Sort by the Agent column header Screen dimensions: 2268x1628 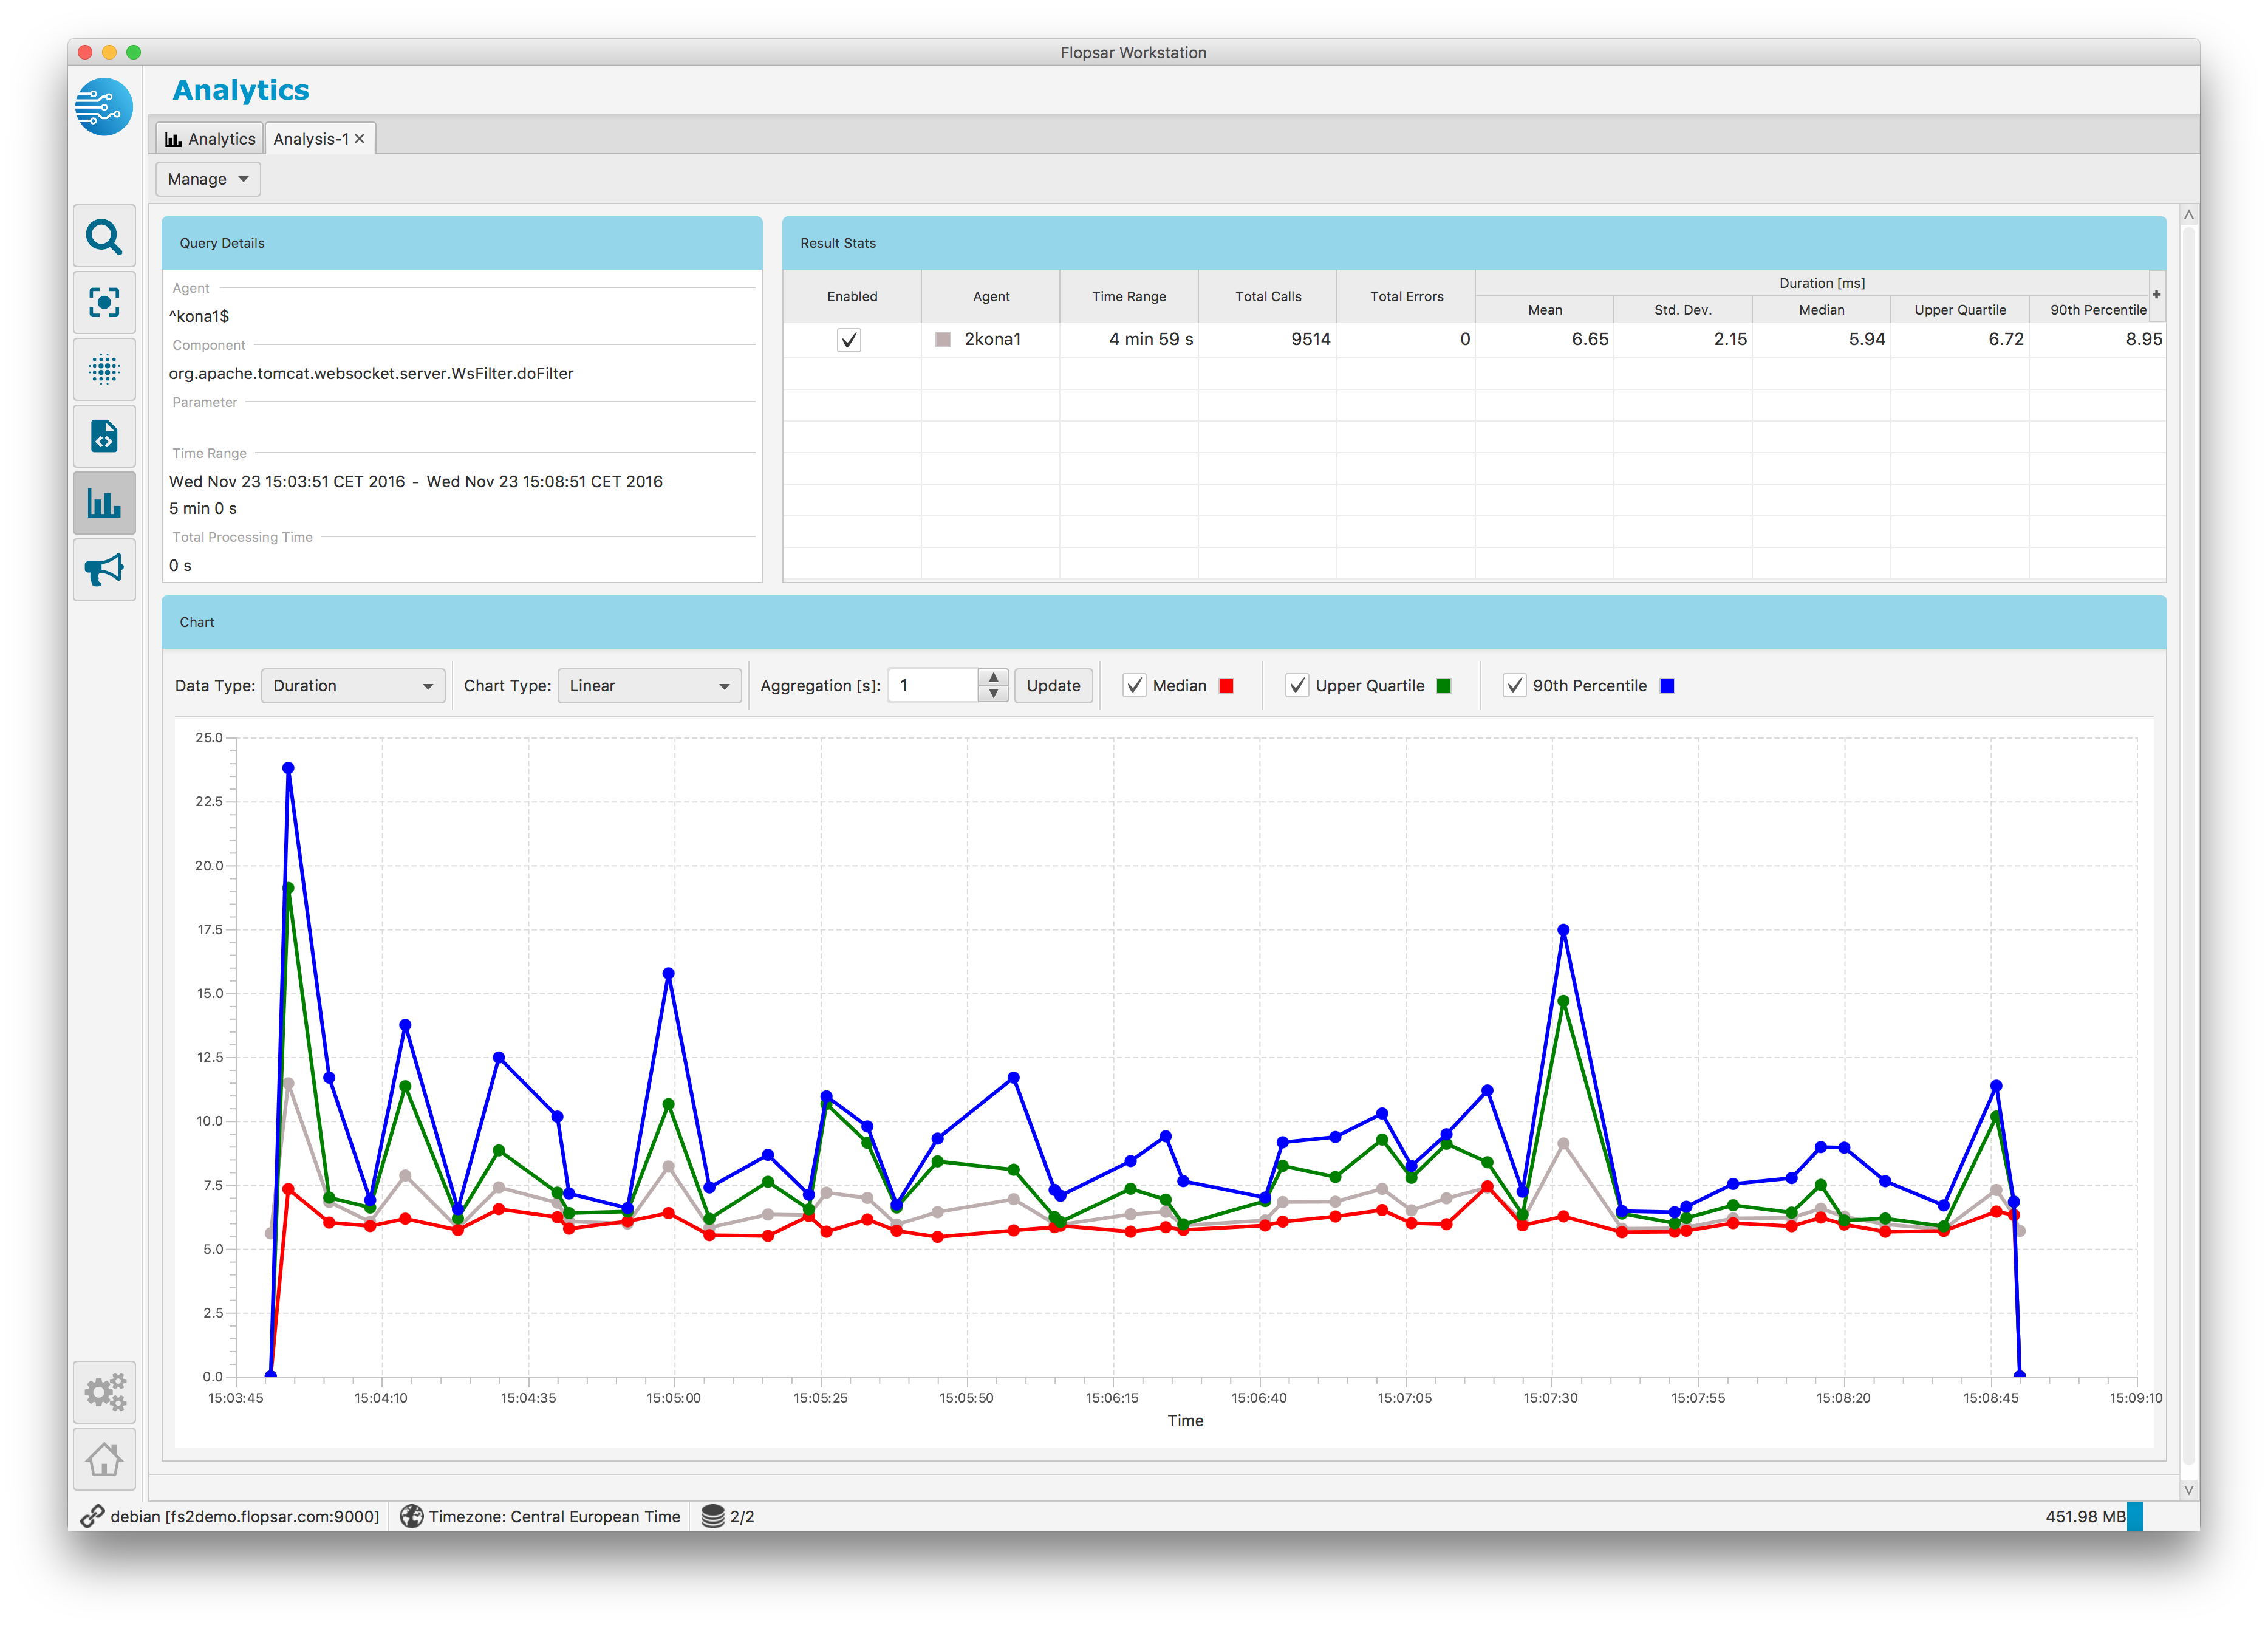(991, 297)
